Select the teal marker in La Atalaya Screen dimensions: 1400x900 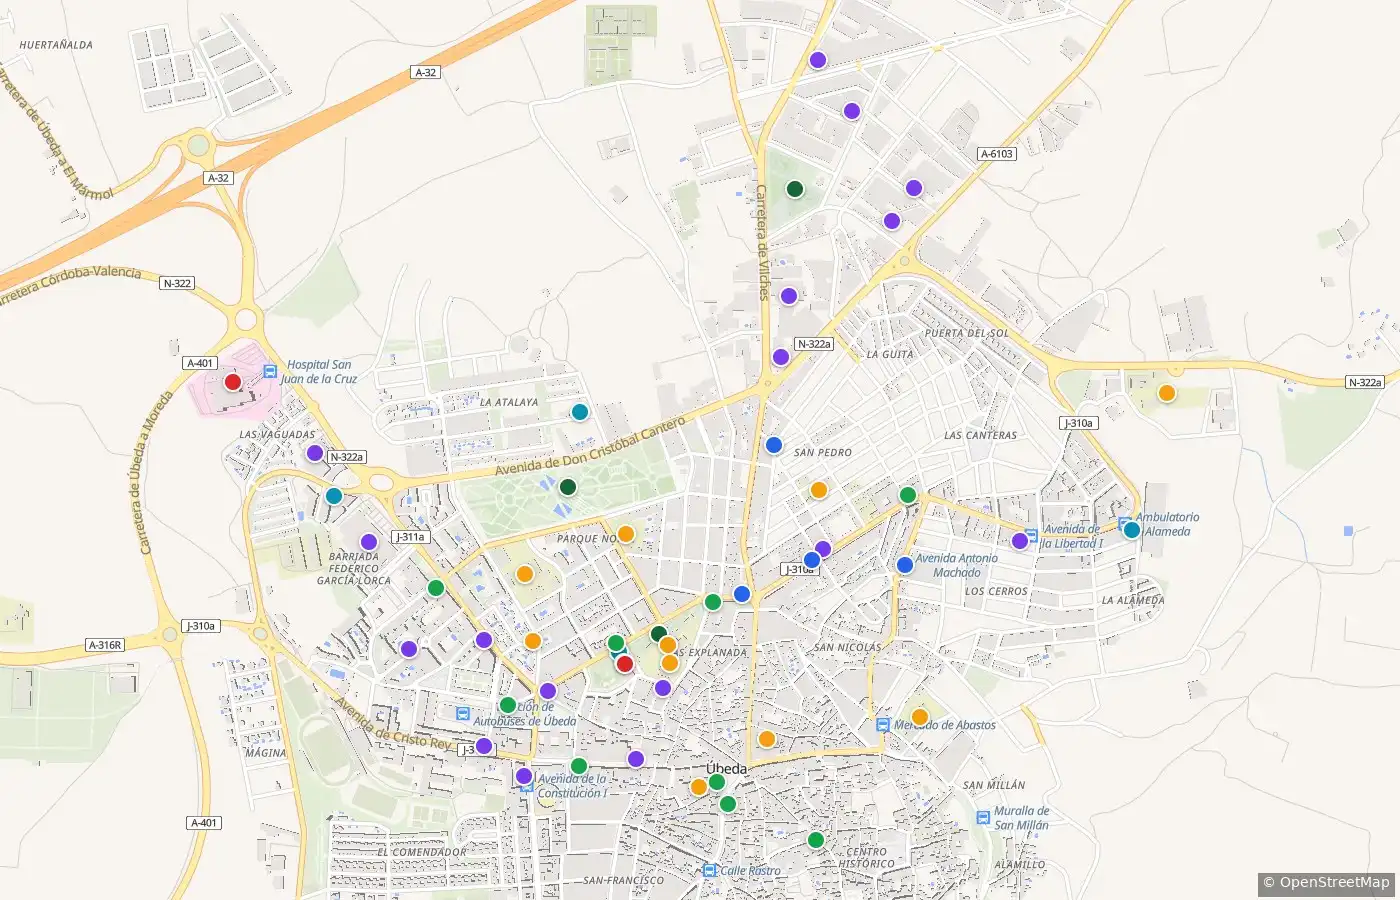tap(579, 411)
